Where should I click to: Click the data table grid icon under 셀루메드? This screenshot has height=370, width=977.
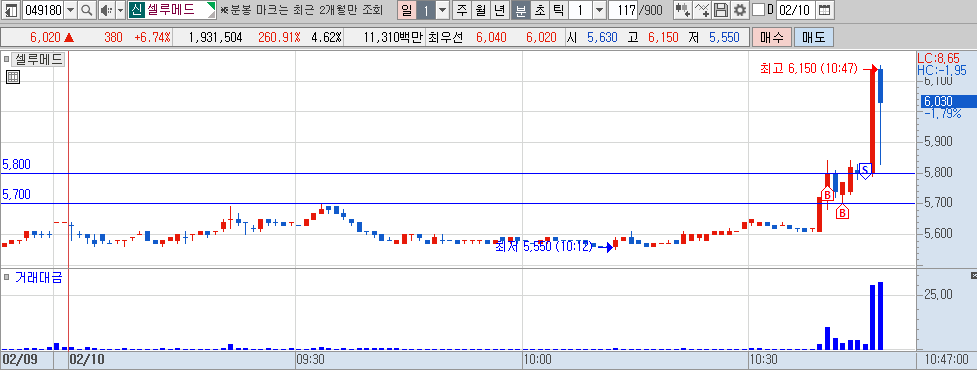click(13, 77)
